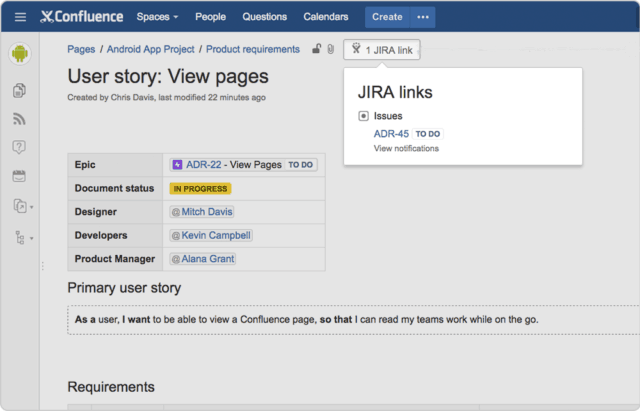This screenshot has height=411, width=640.
Task: Open the ADR-45 issue link
Action: 391,134
